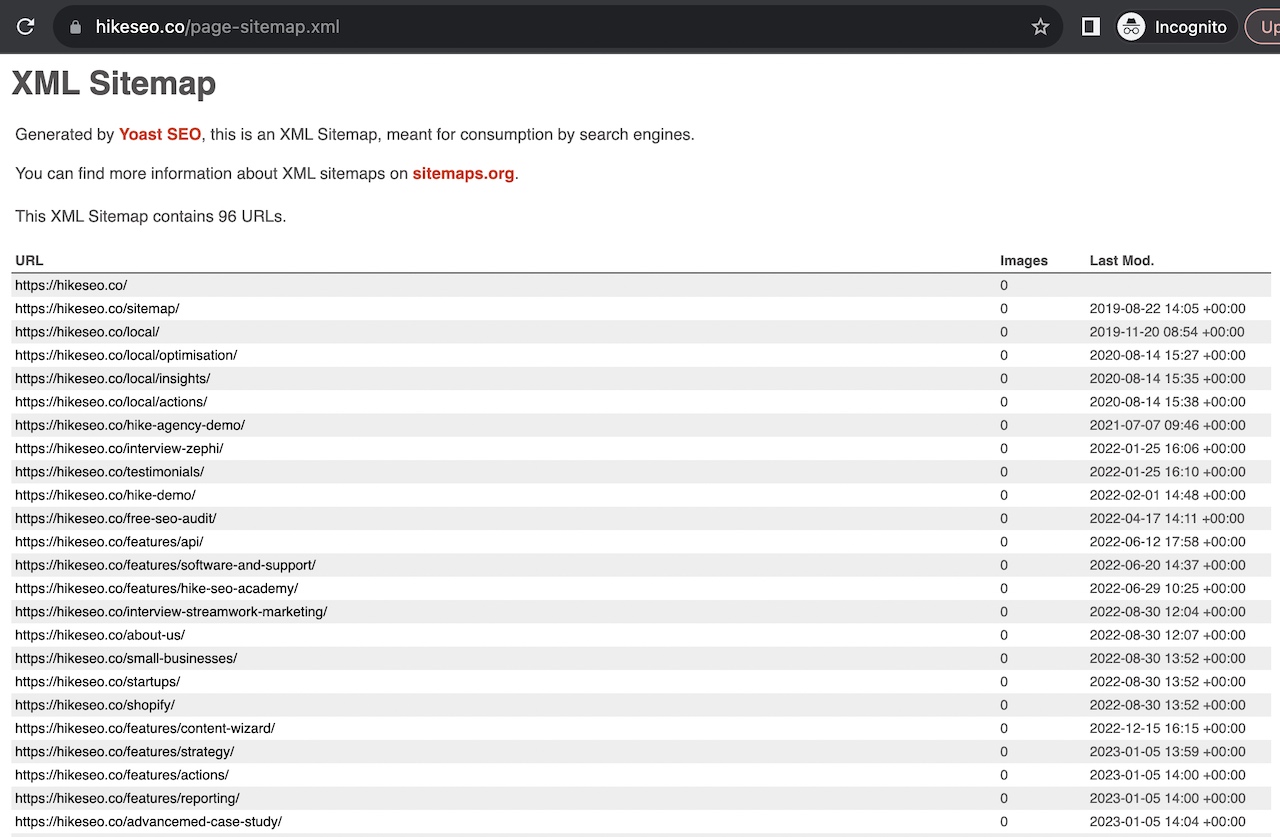Open the https://hikeseo.co/ link
Screen dimensions: 1280x837
coord(71,285)
